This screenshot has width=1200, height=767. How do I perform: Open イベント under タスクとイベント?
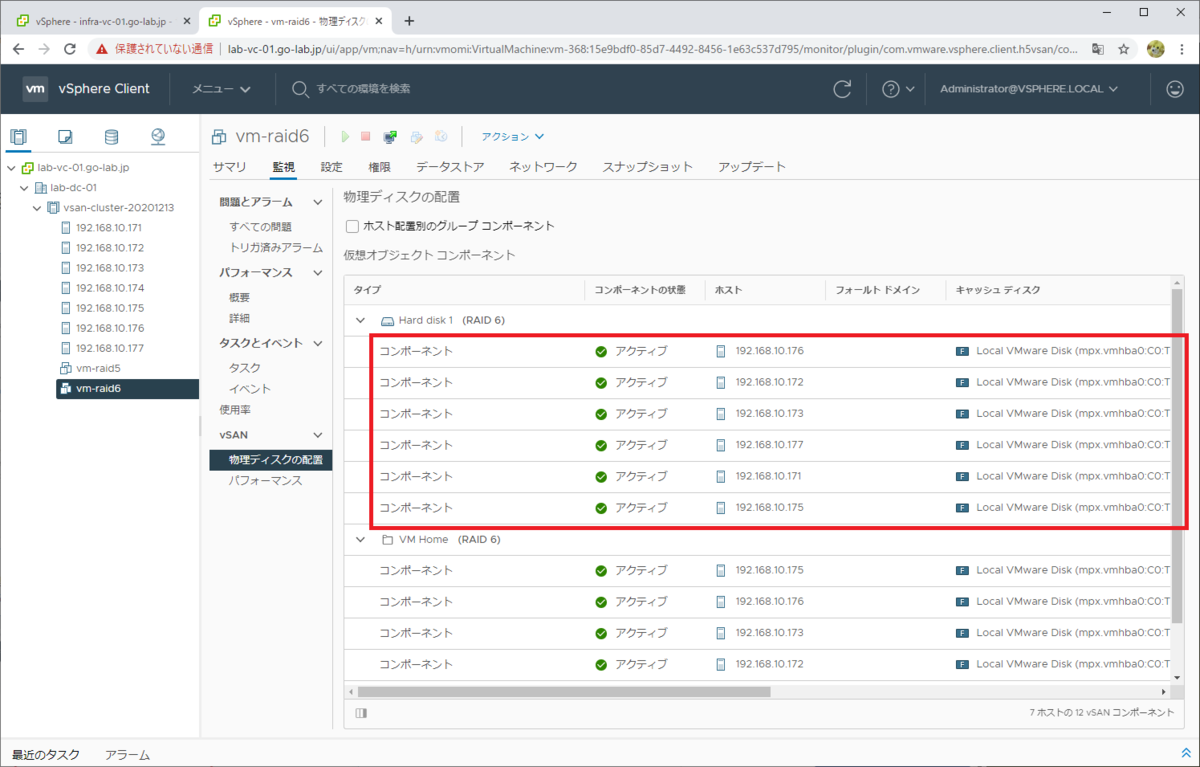click(x=250, y=389)
